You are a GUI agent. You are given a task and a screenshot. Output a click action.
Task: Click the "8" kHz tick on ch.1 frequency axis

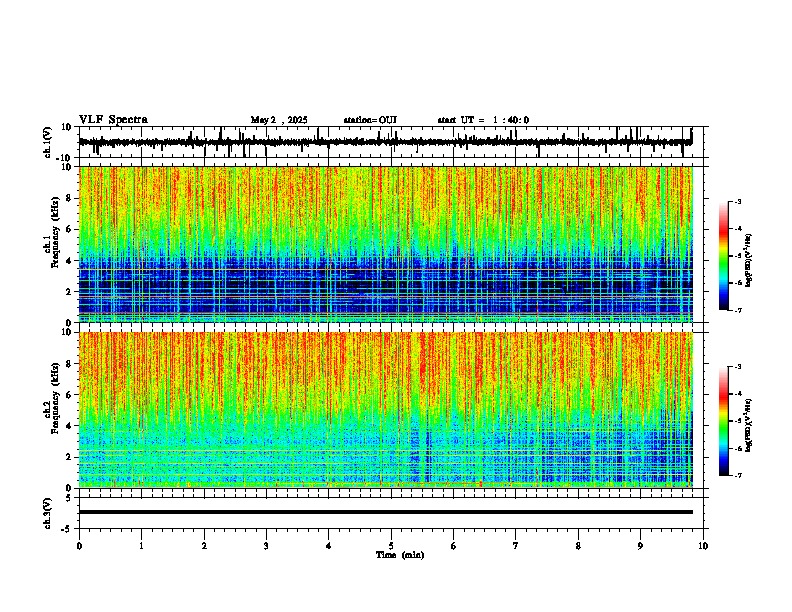tap(70, 198)
